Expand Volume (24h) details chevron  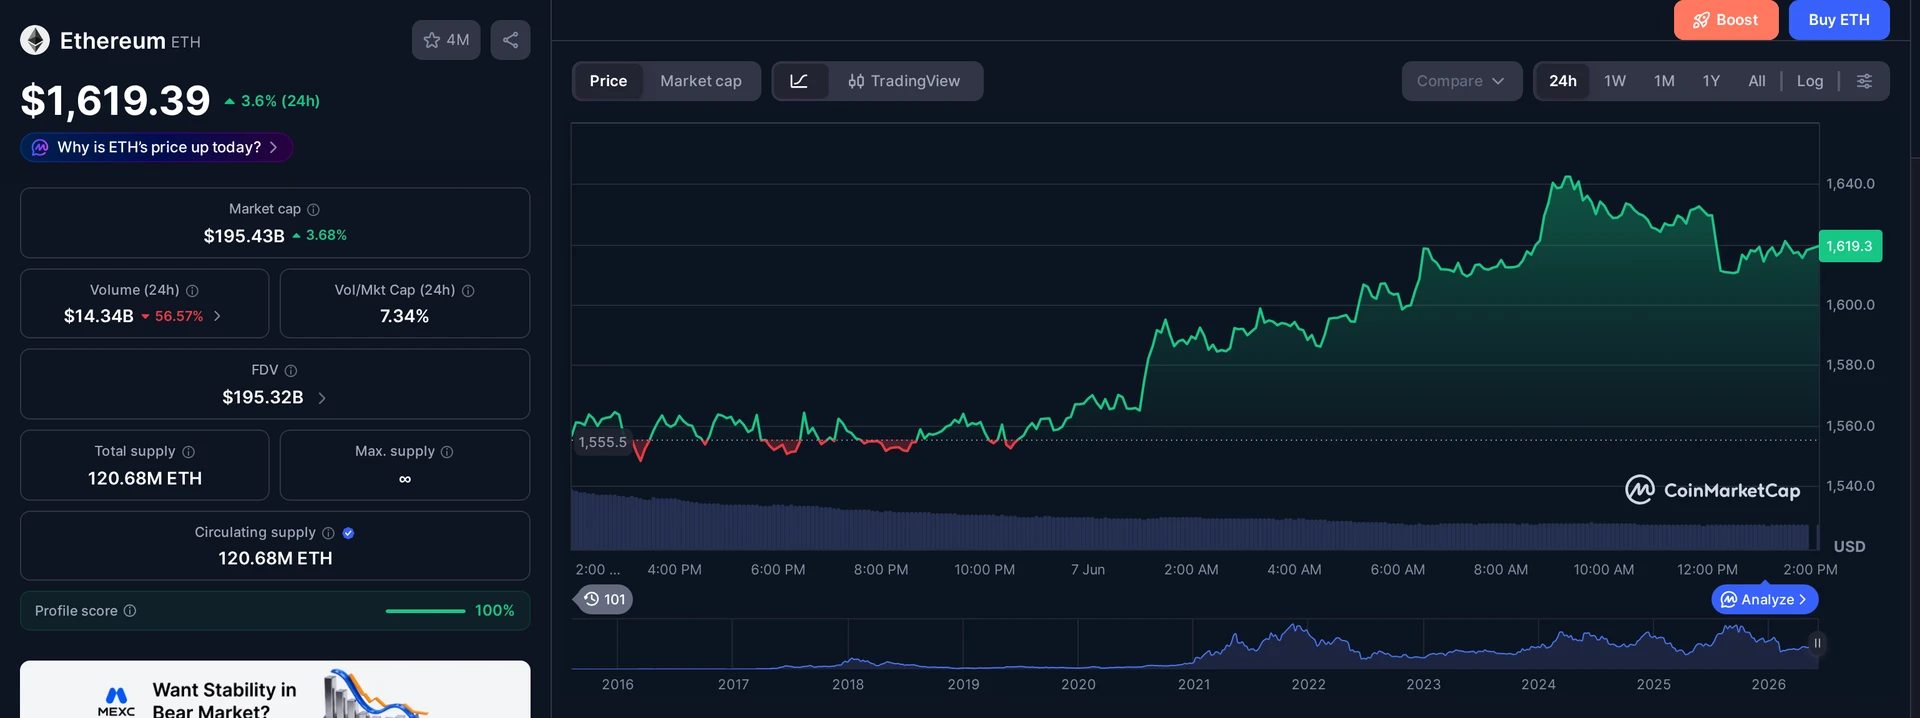(217, 316)
